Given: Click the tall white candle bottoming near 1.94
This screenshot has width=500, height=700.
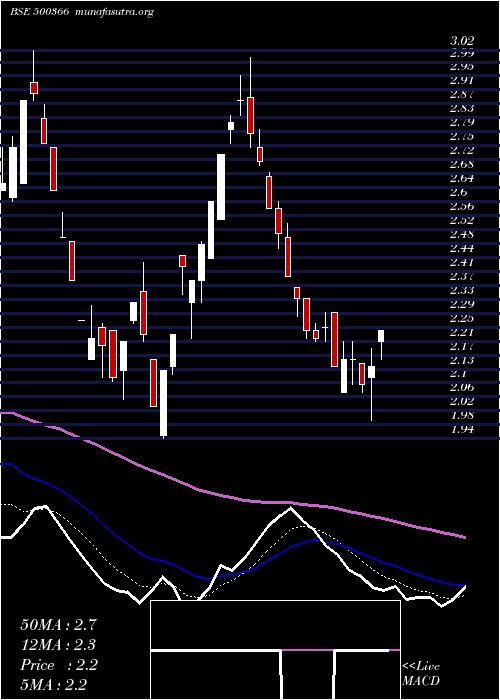Looking at the screenshot, I should [163, 403].
